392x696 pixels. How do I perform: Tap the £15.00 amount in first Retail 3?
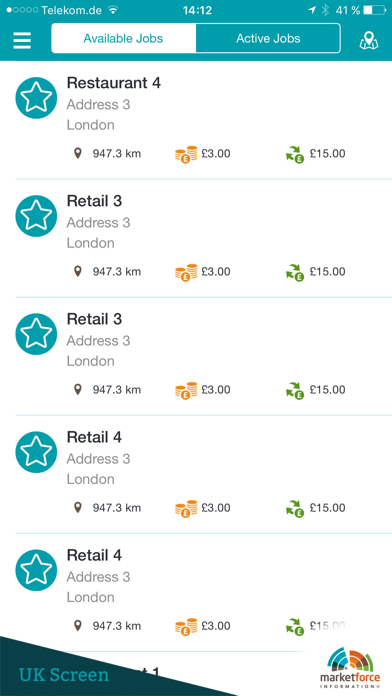[x=328, y=272]
